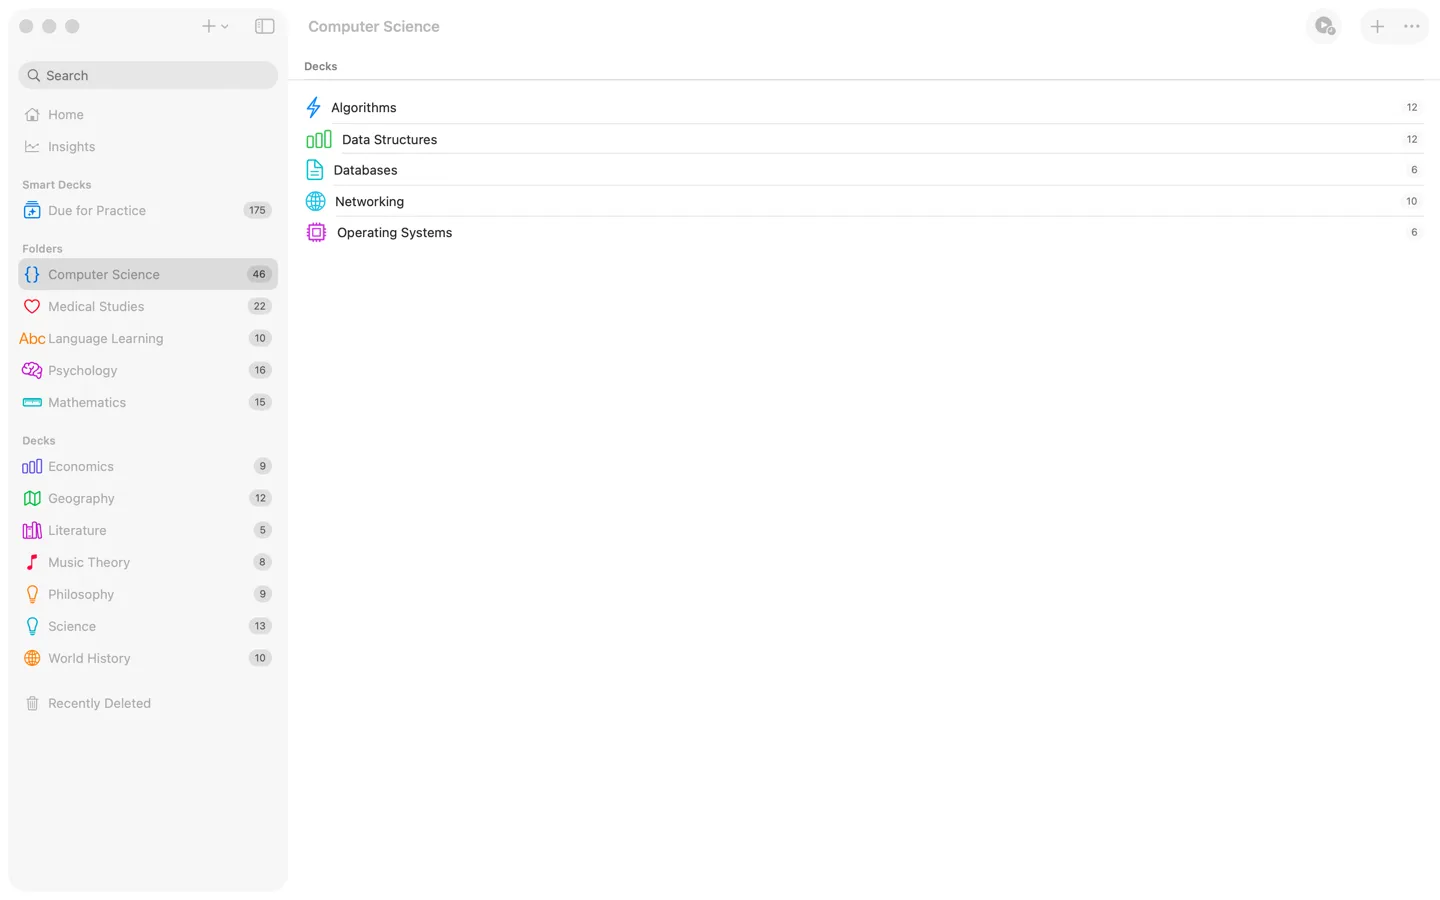
Task: Click the 22 badge on Medical Studies
Action: point(260,306)
